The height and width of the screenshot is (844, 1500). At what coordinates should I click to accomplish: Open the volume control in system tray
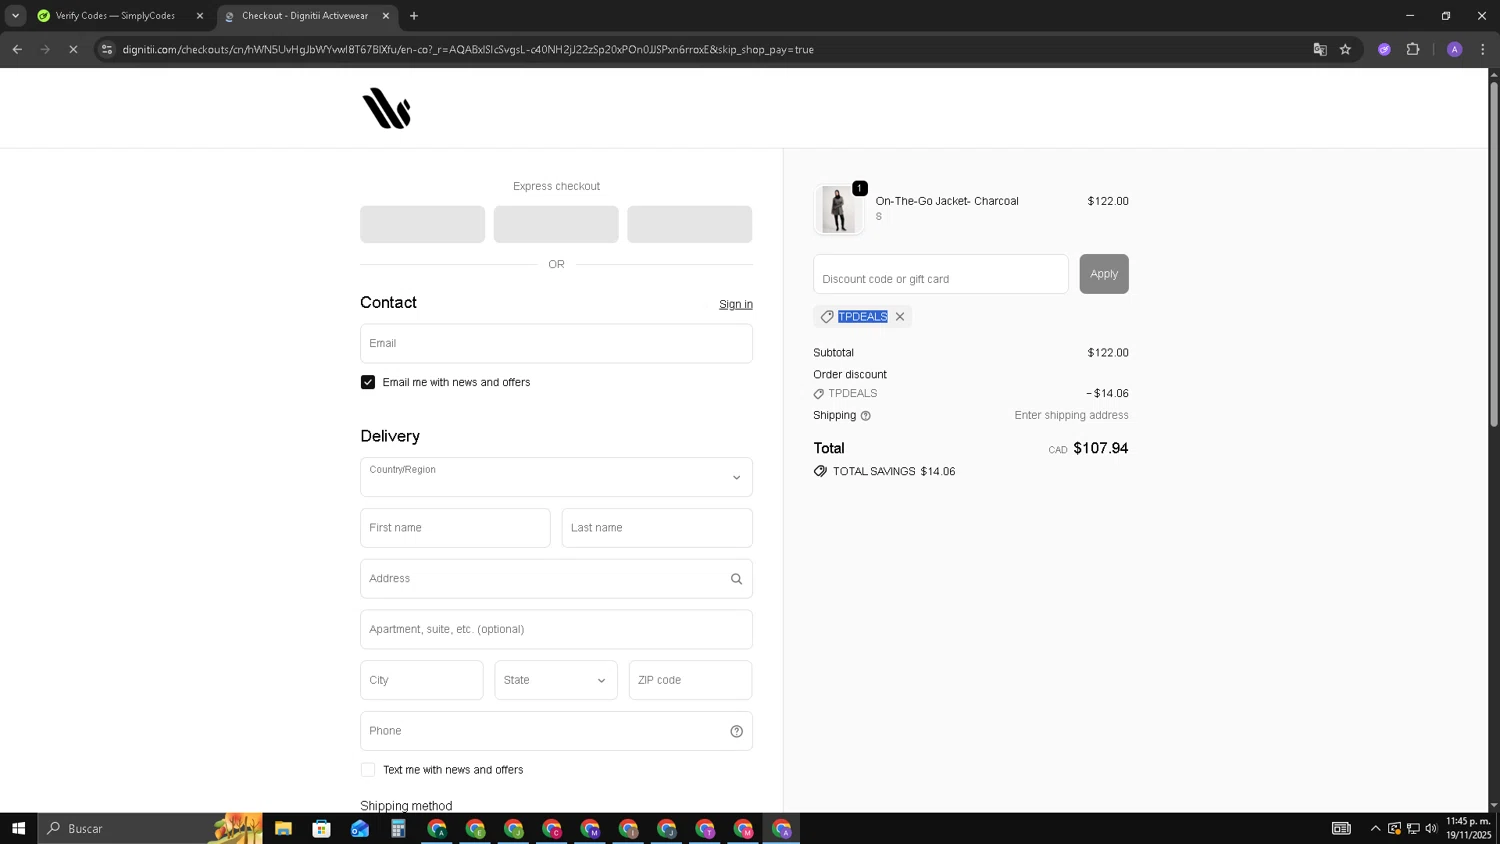pyautogui.click(x=1431, y=828)
